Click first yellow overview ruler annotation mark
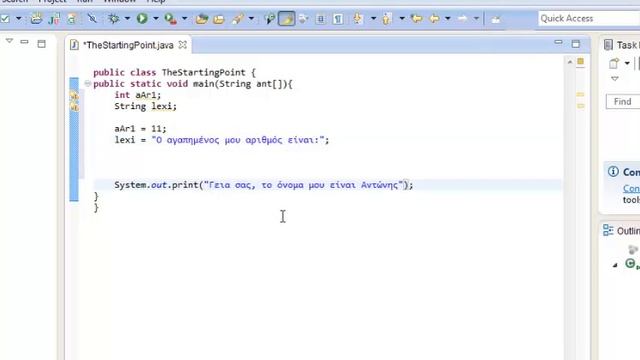Viewport: 640px width, 360px height. tap(580, 94)
